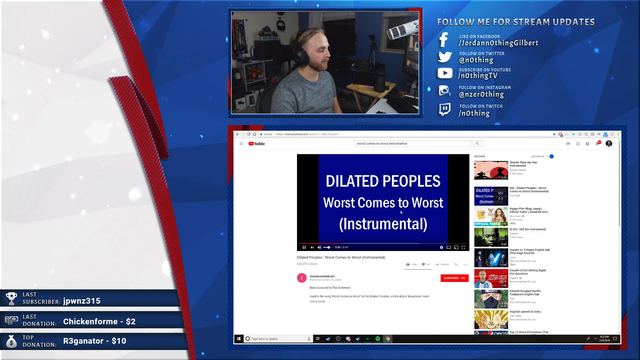Click the Windows taskbar search box
Image resolution: width=640 pixels, height=360 pixels.
click(278, 339)
